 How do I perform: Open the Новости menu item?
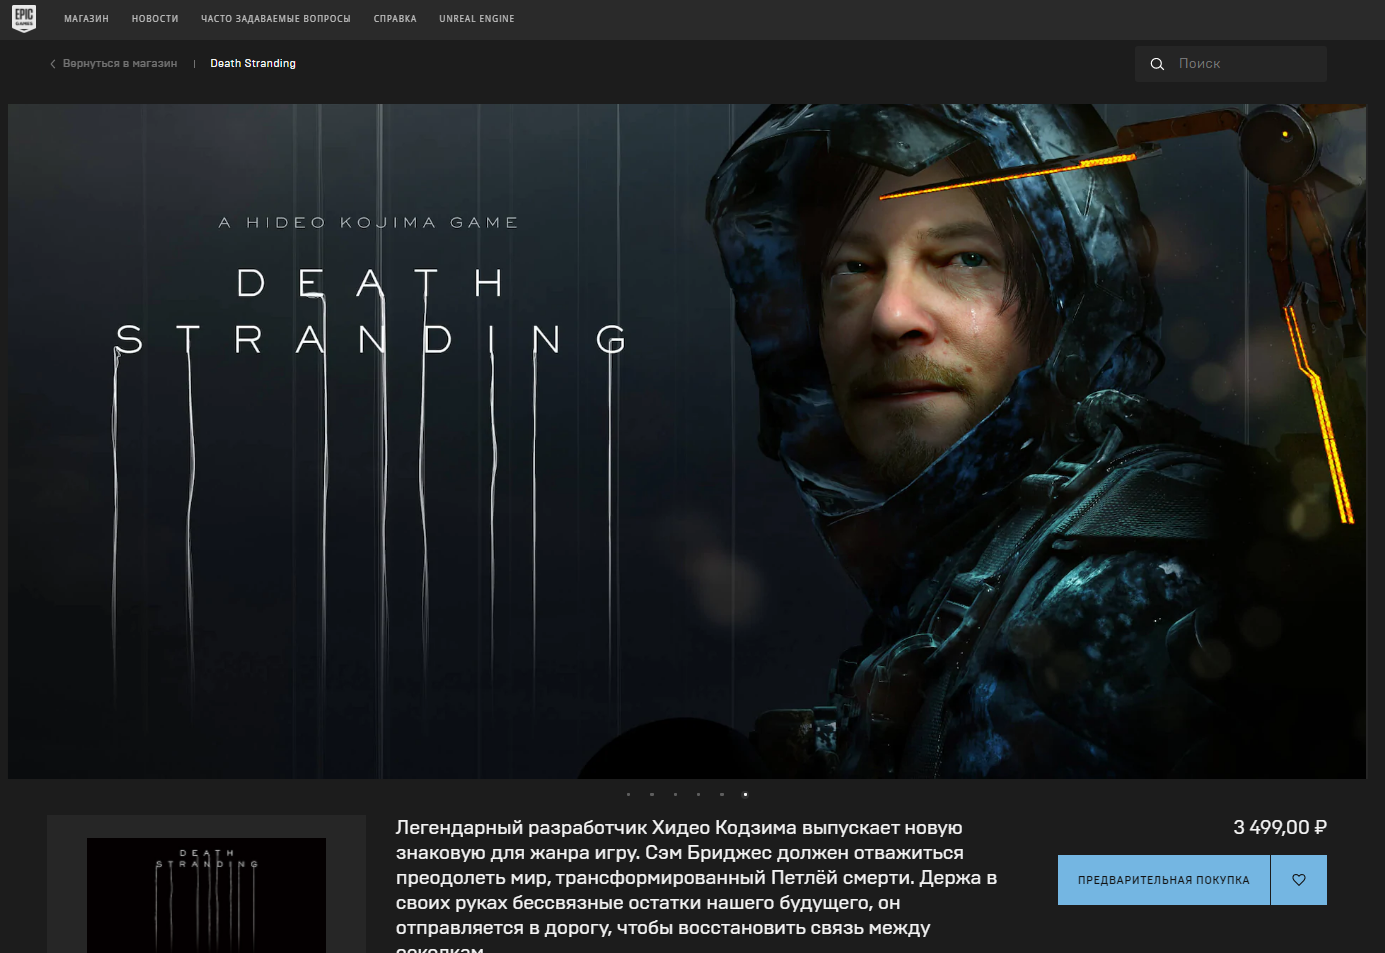coord(155,19)
